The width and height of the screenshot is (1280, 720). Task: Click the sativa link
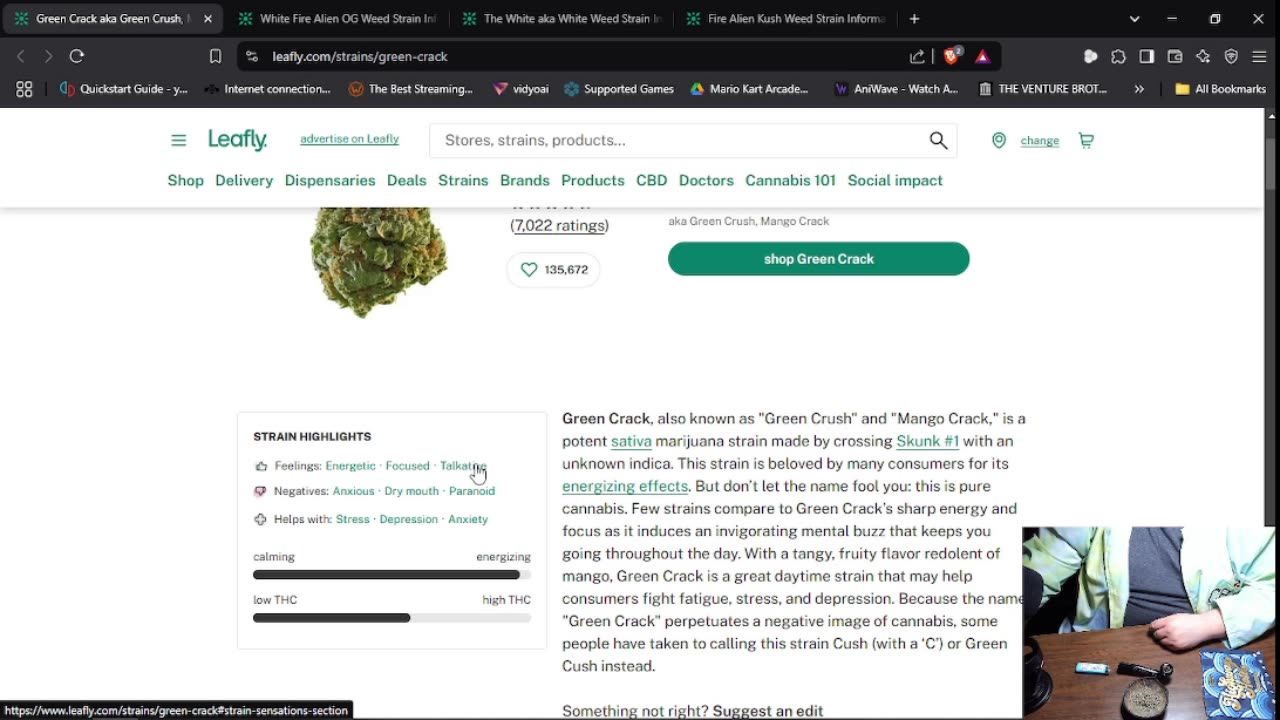click(631, 441)
